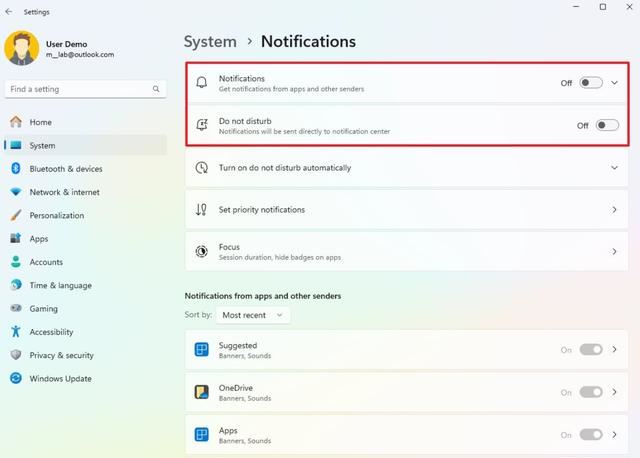
Task: Click the Find a setting search box
Action: pyautogui.click(x=78, y=89)
